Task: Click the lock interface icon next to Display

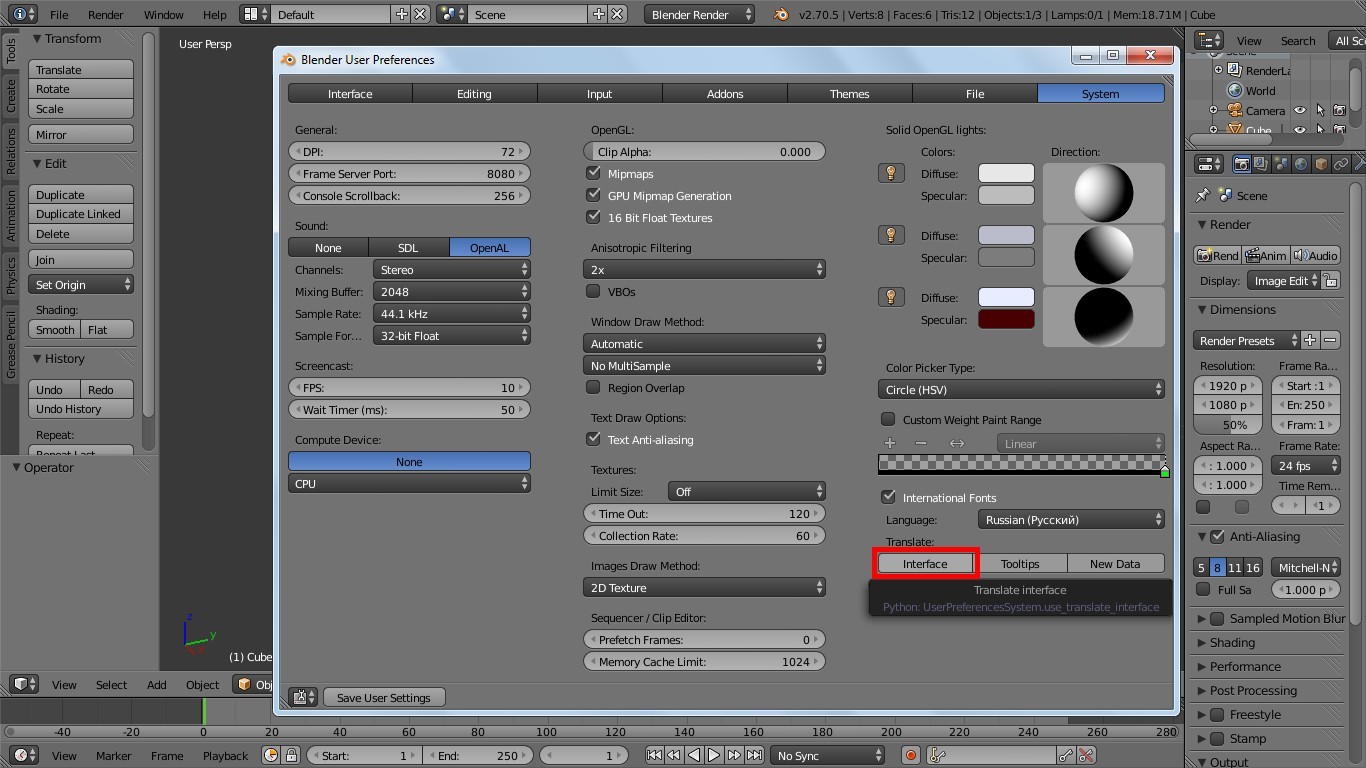Action: coord(1329,281)
